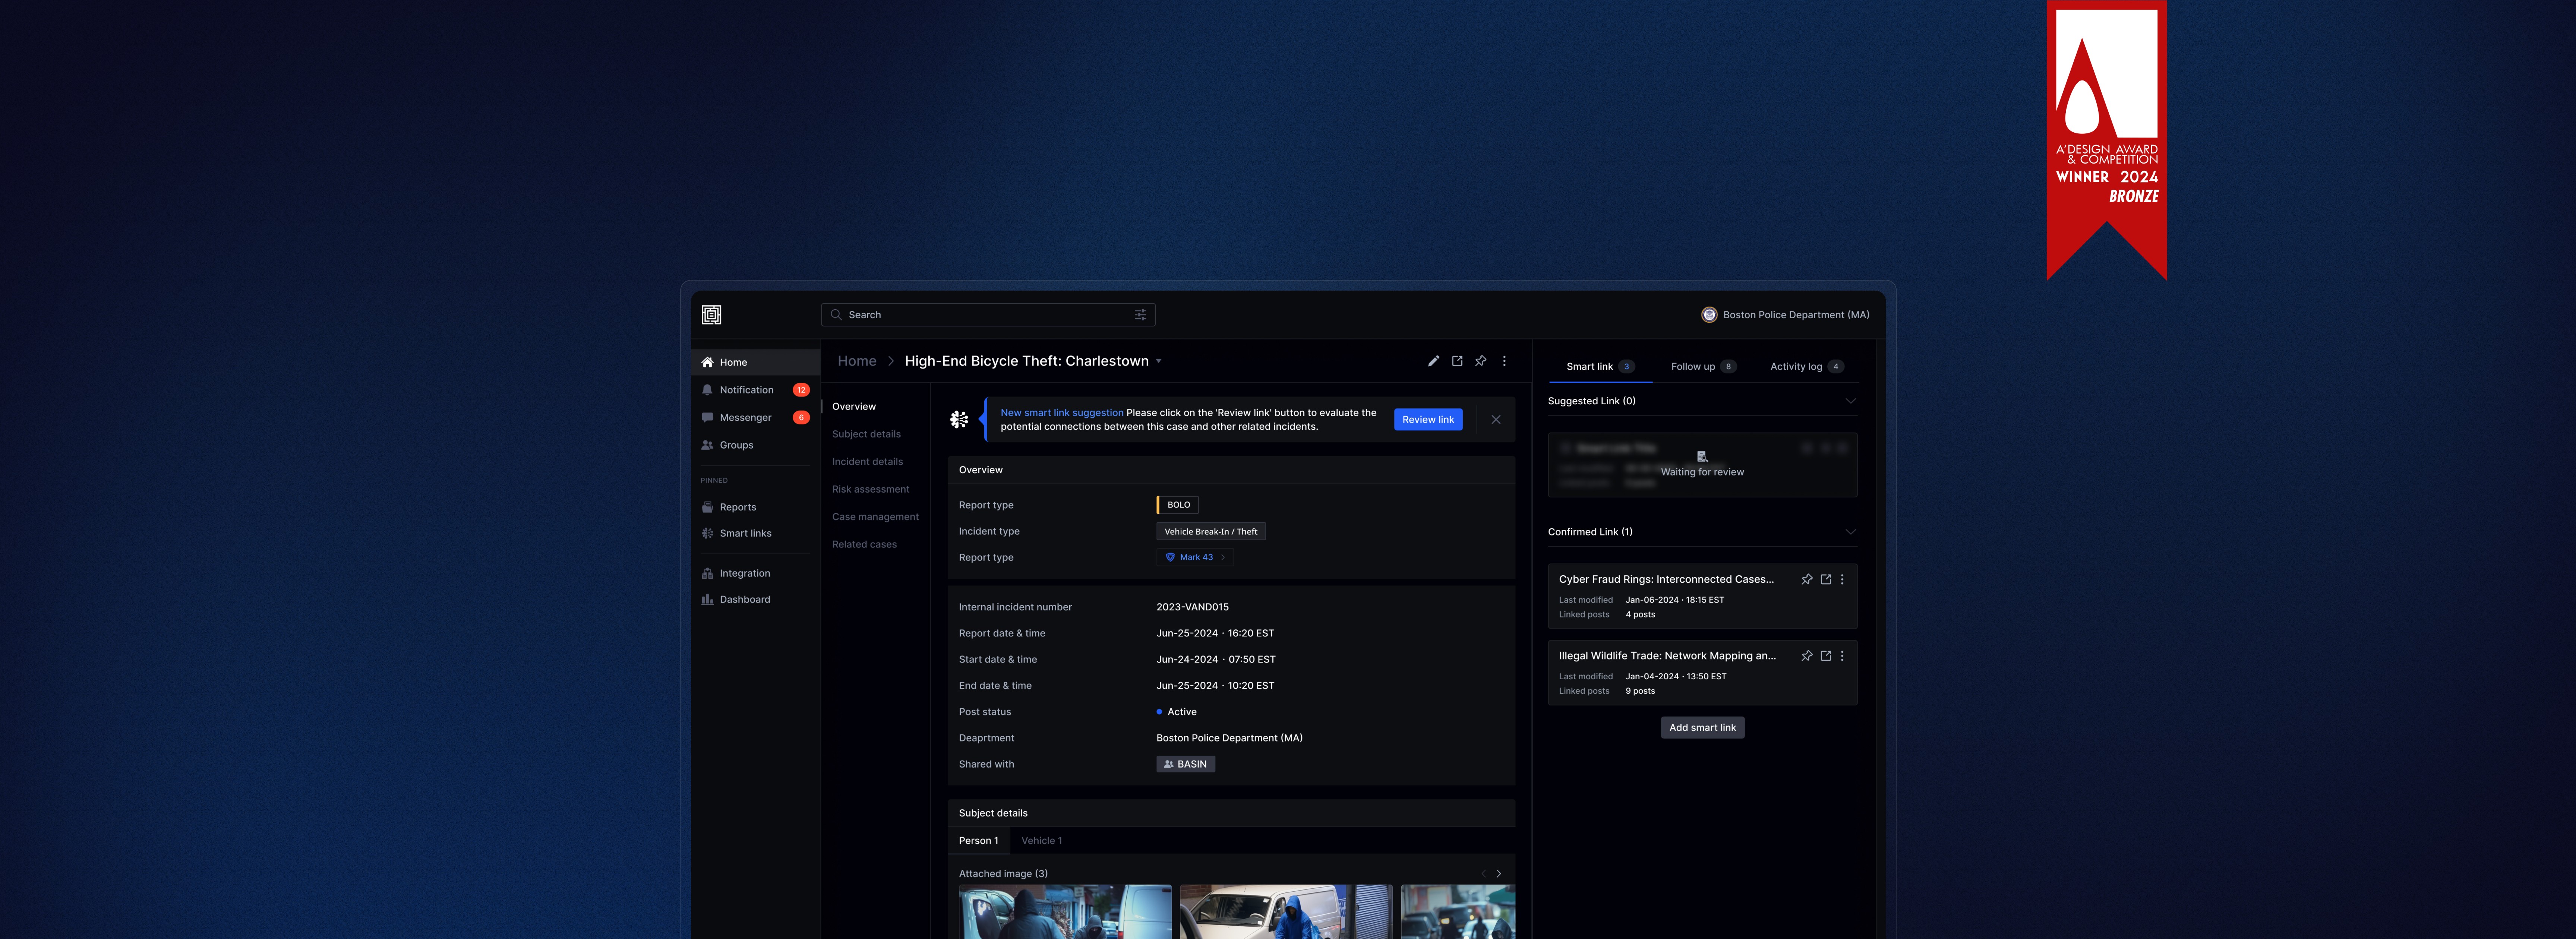Select the Vehicle 1 subject tab

[1042, 841]
